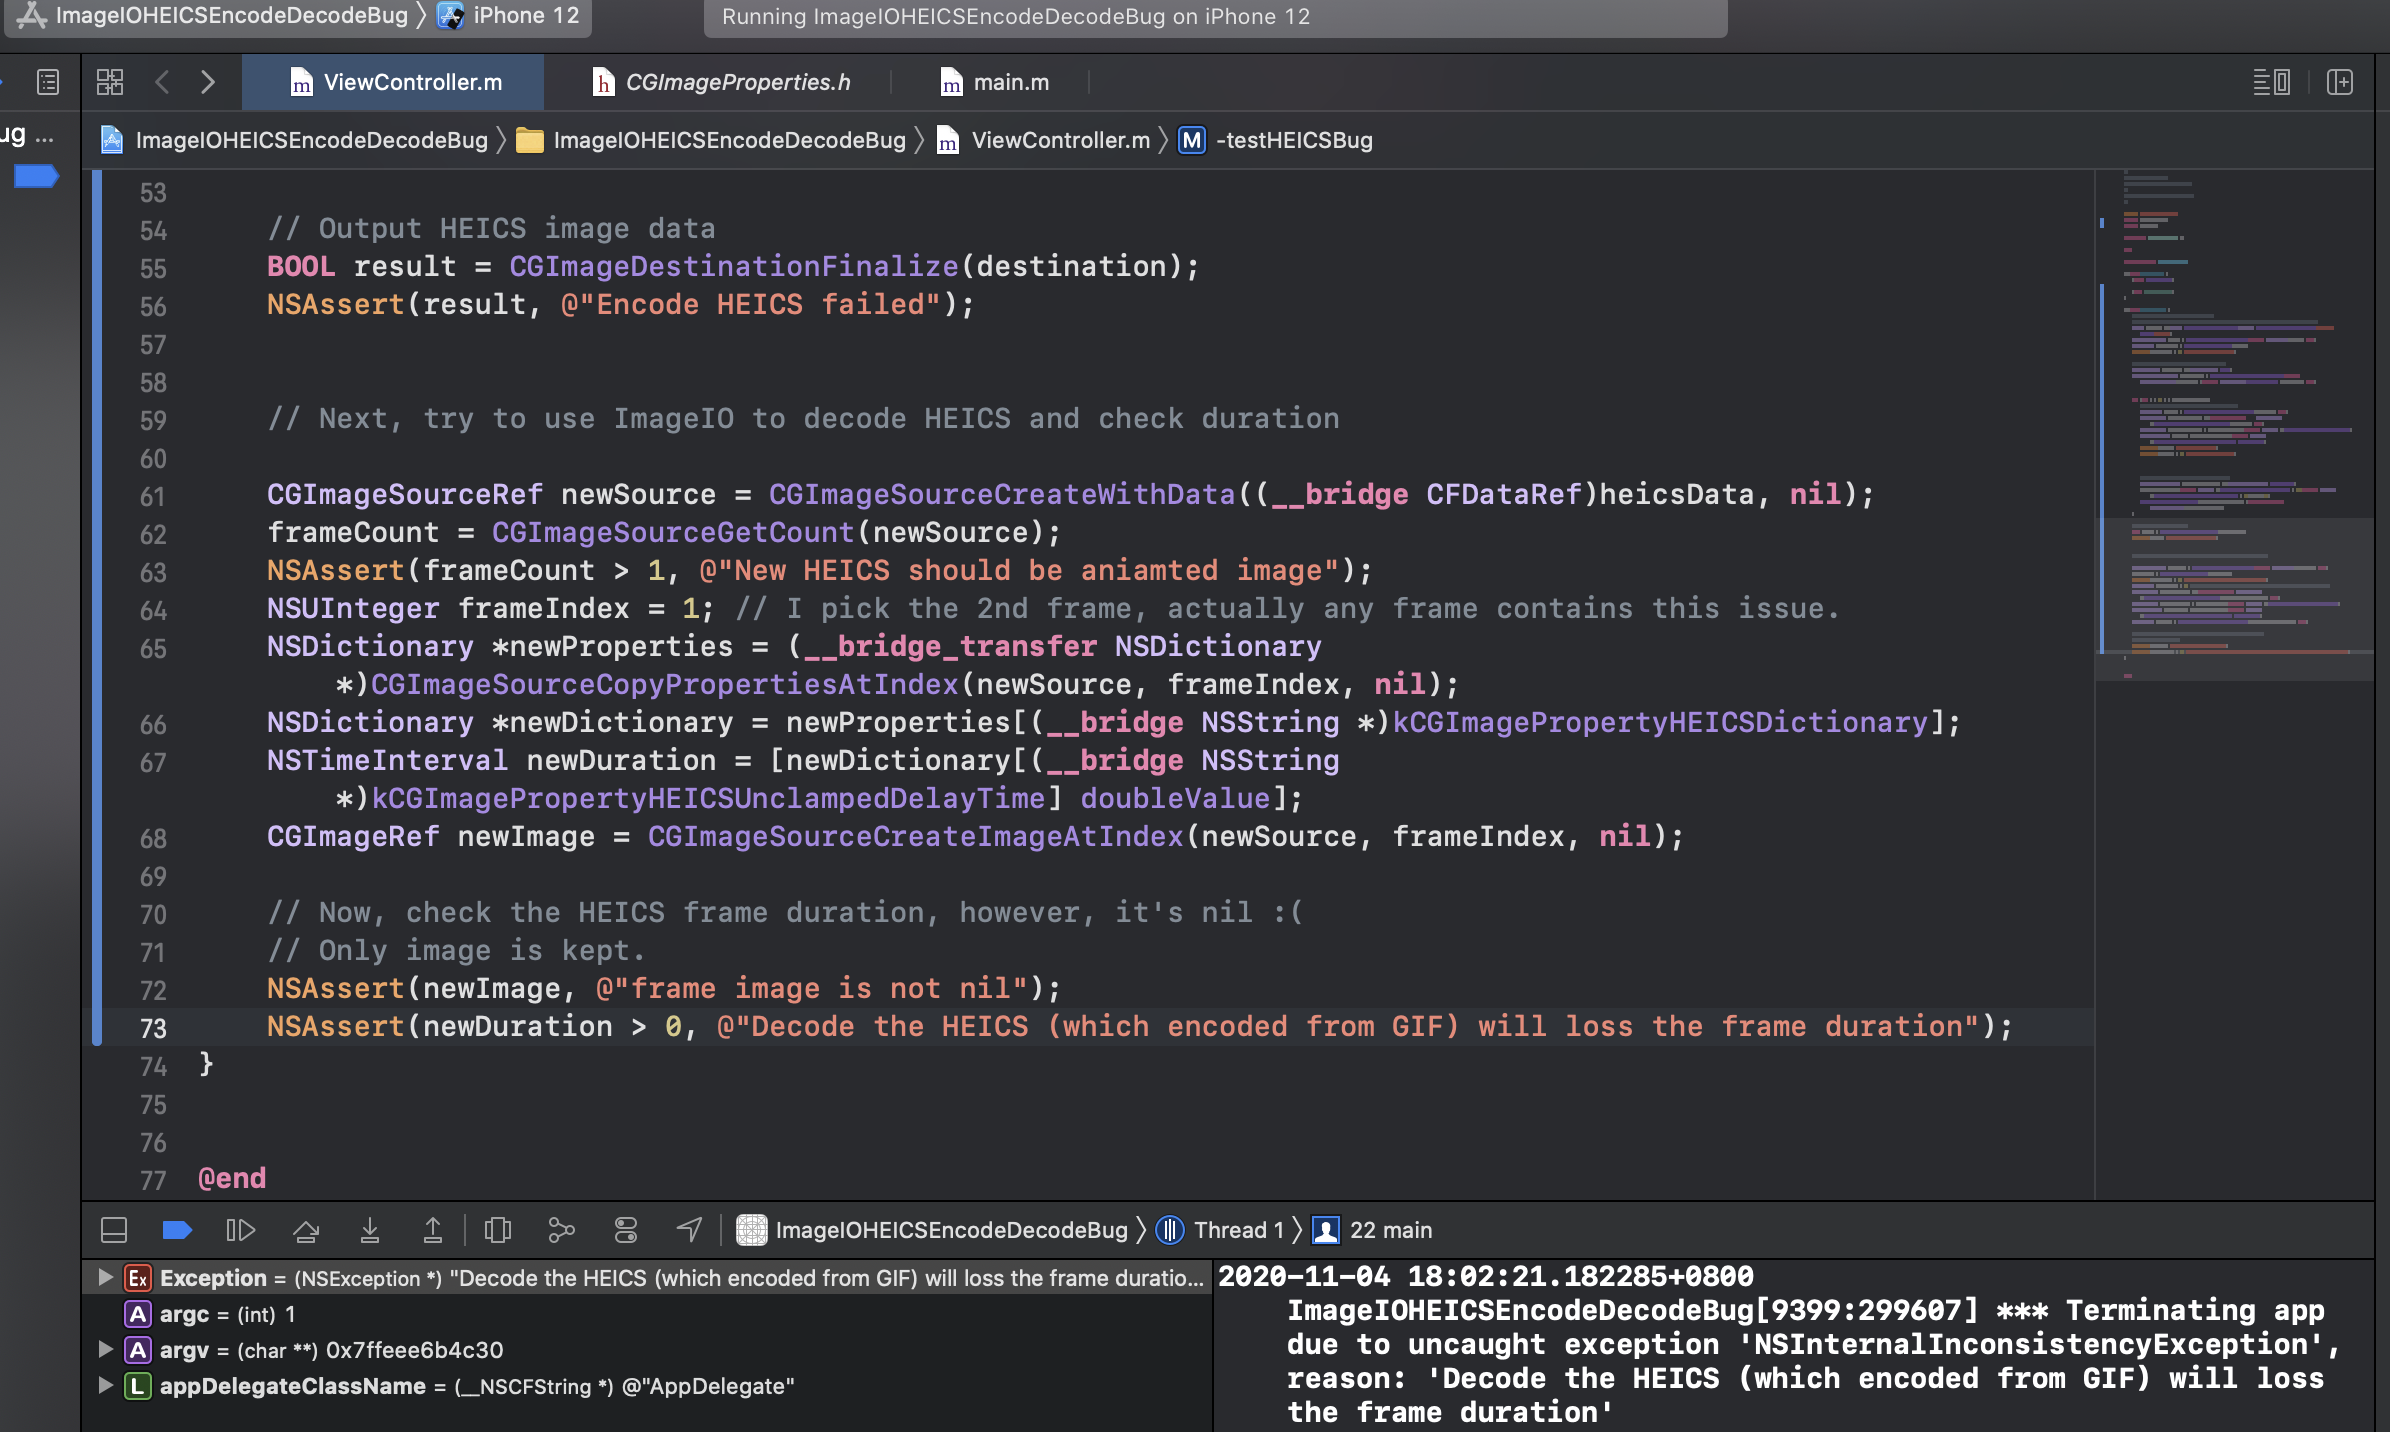Viewport: 2390px width, 1432px height.
Task: Simulate a location from the debug bar
Action: tap(691, 1229)
